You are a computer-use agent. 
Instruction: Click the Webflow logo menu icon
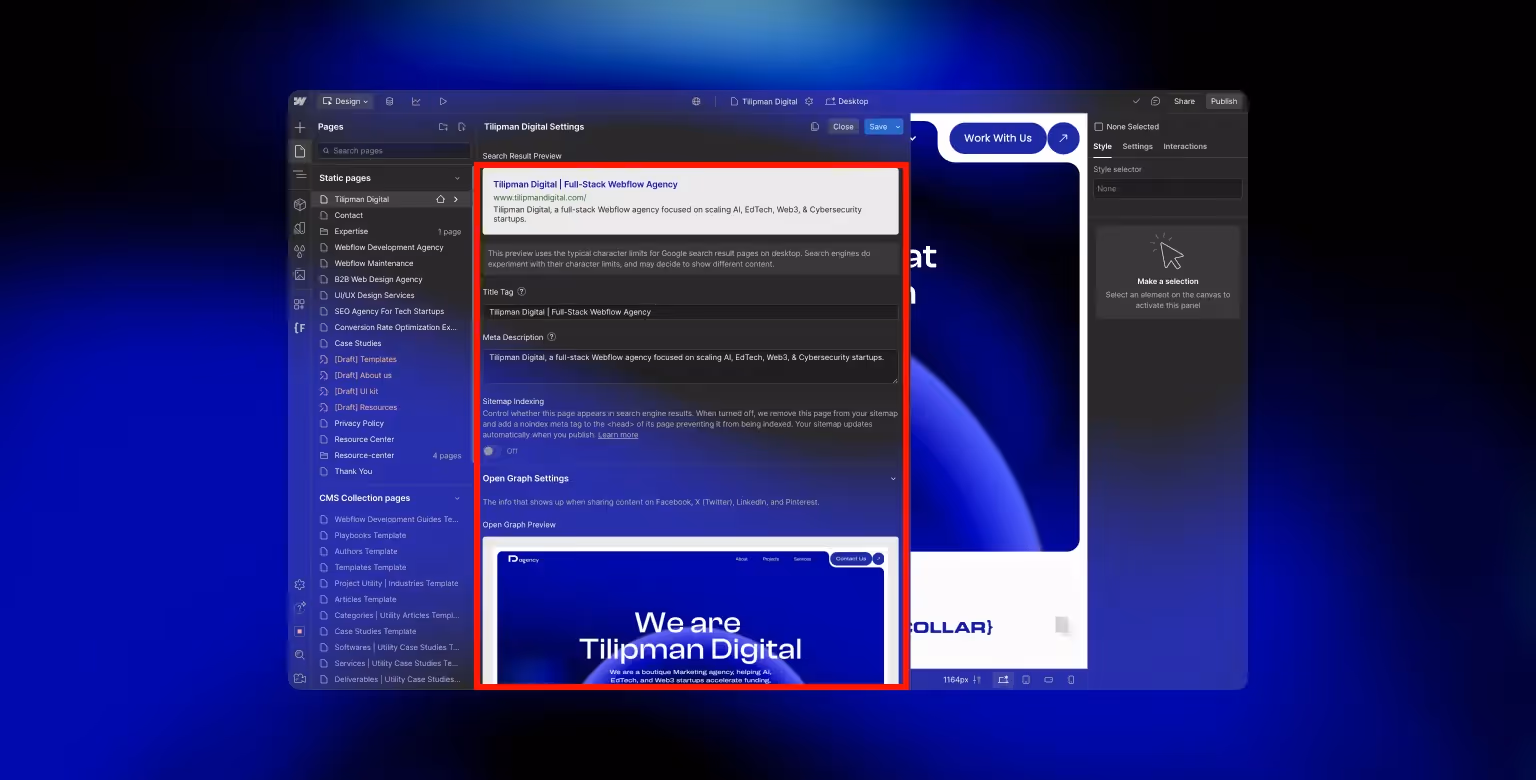click(x=299, y=101)
